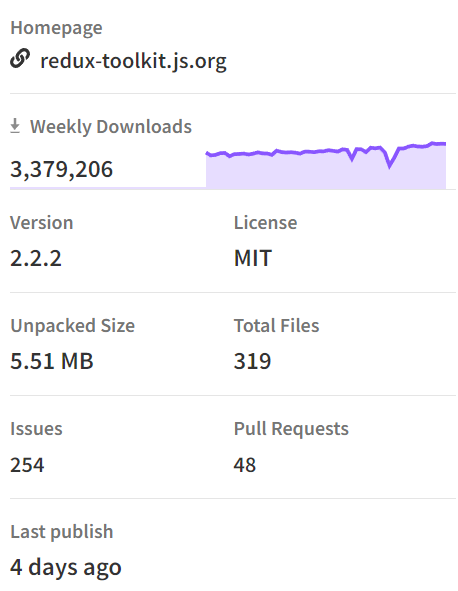Click the '4 days ago' last publish value
Image resolution: width=458 pixels, height=591 pixels.
coord(66,568)
